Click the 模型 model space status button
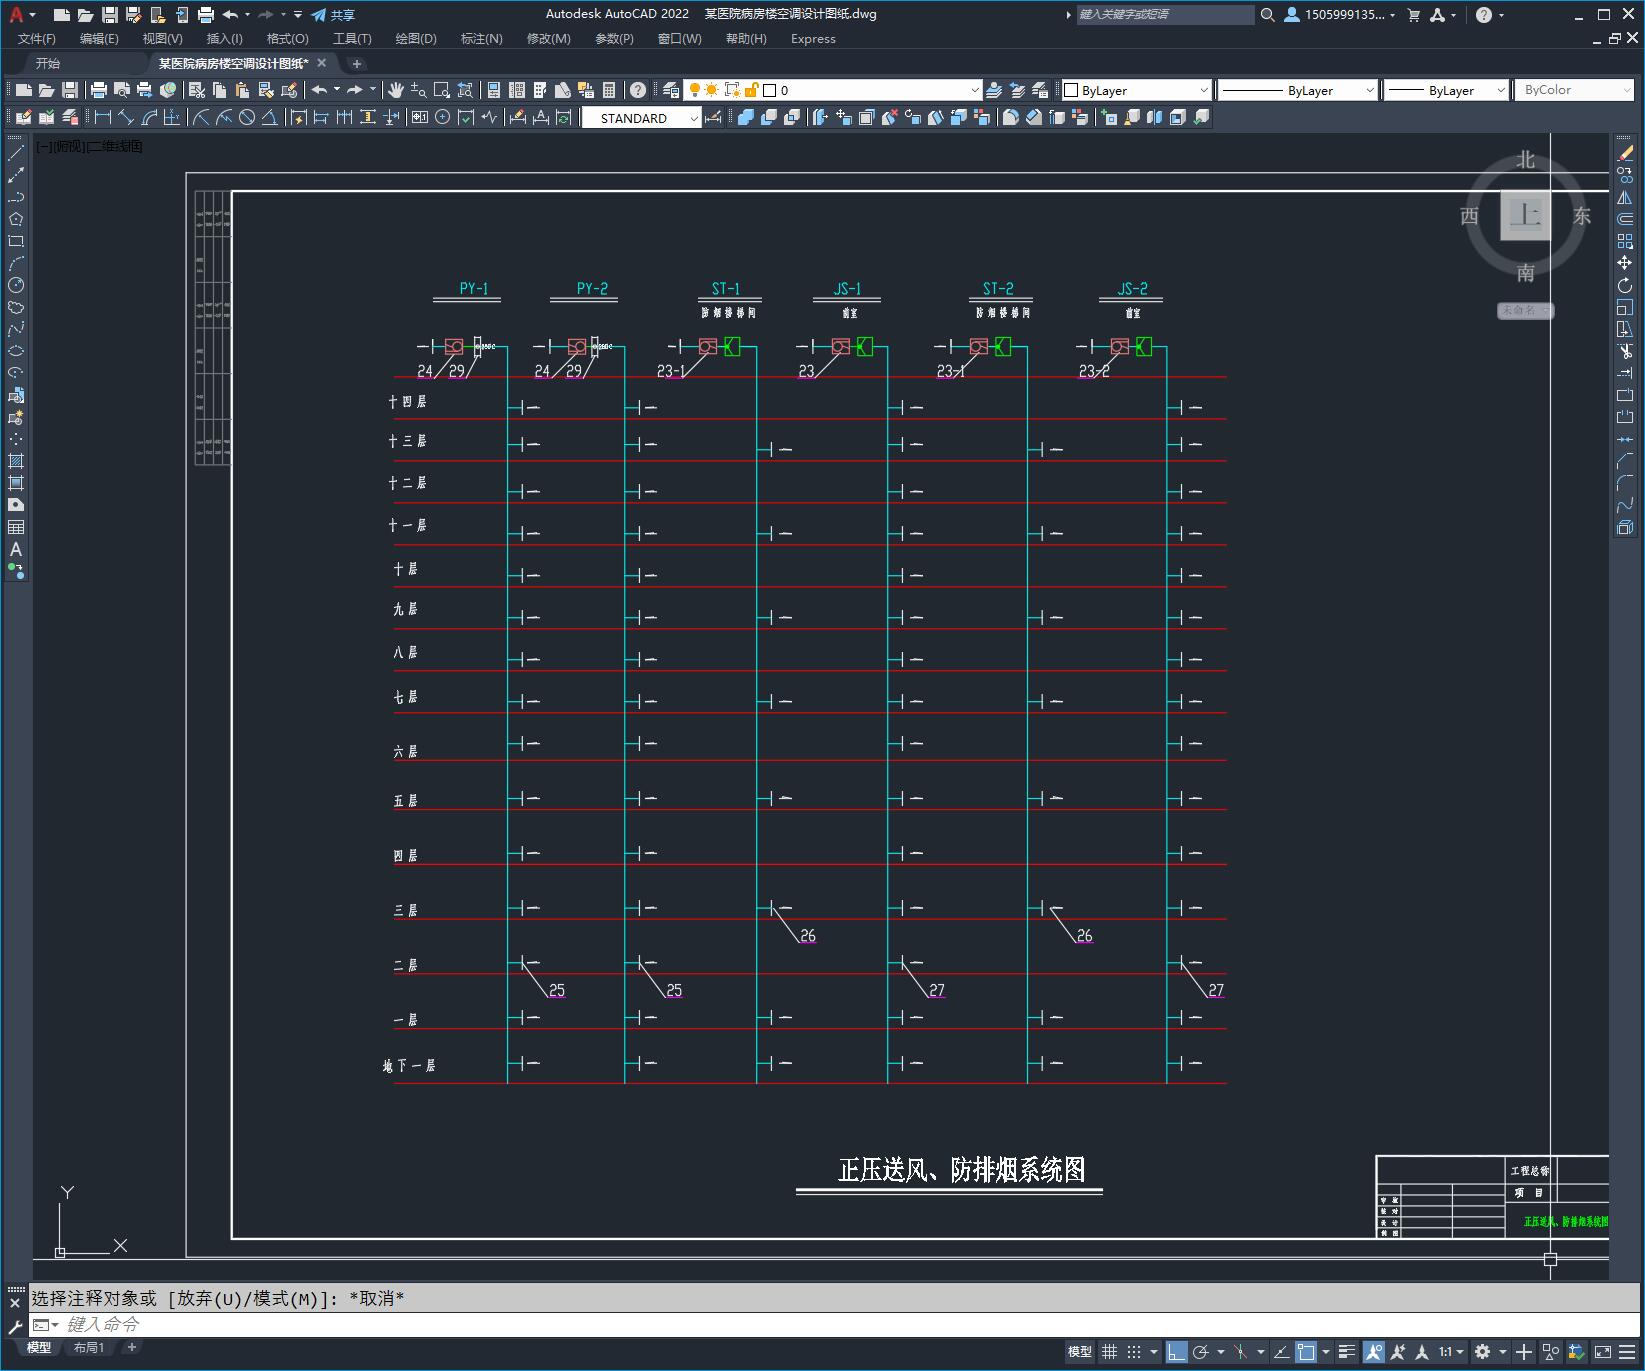Viewport: 1645px width, 1371px height. tap(1080, 1352)
